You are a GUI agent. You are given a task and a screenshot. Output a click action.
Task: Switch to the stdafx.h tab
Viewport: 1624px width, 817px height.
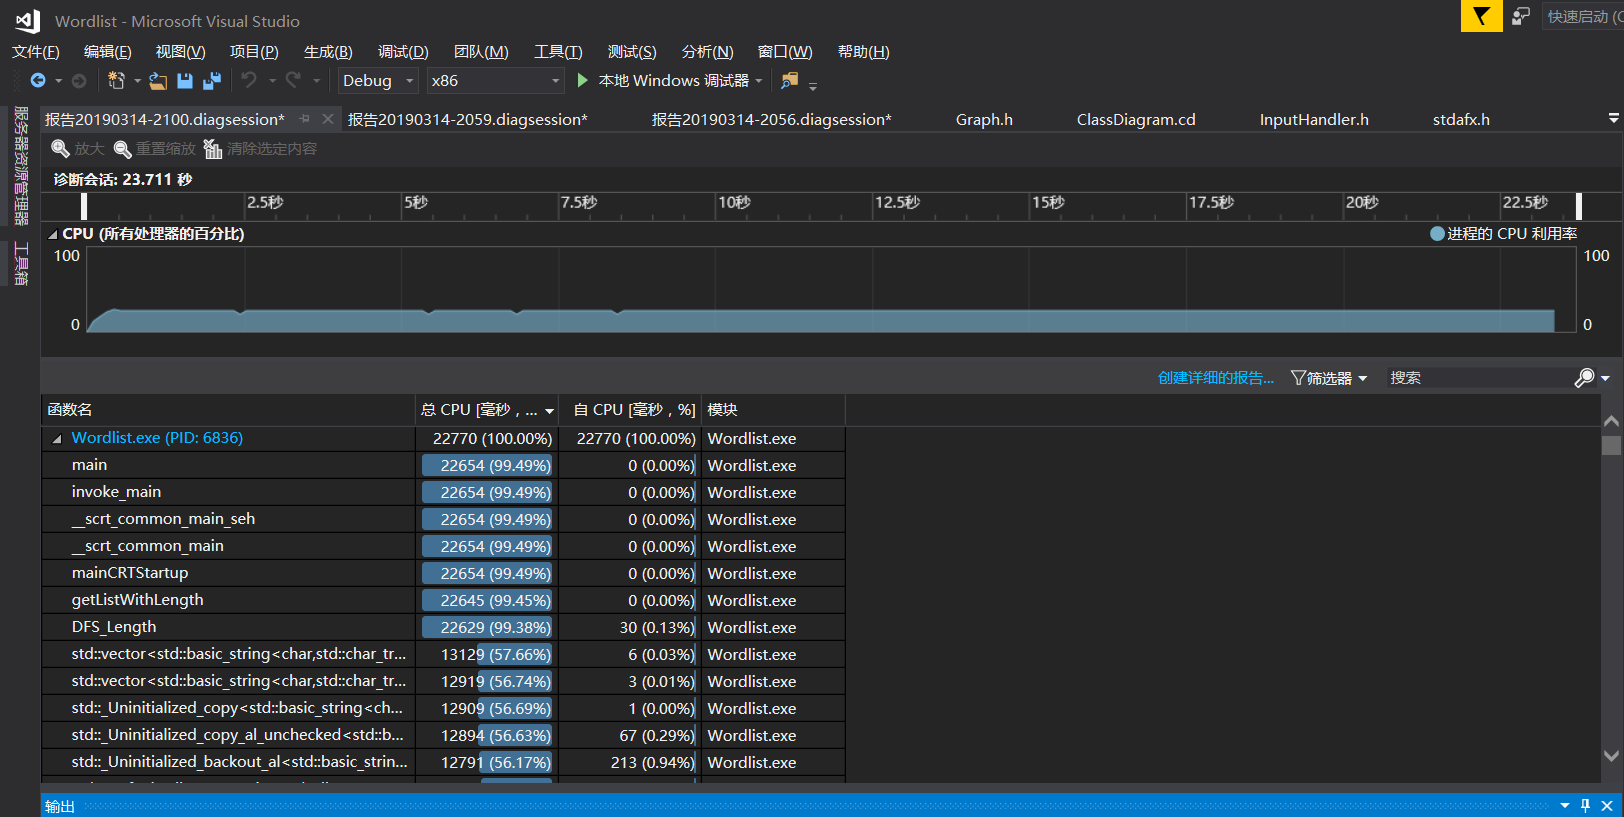pos(1461,119)
